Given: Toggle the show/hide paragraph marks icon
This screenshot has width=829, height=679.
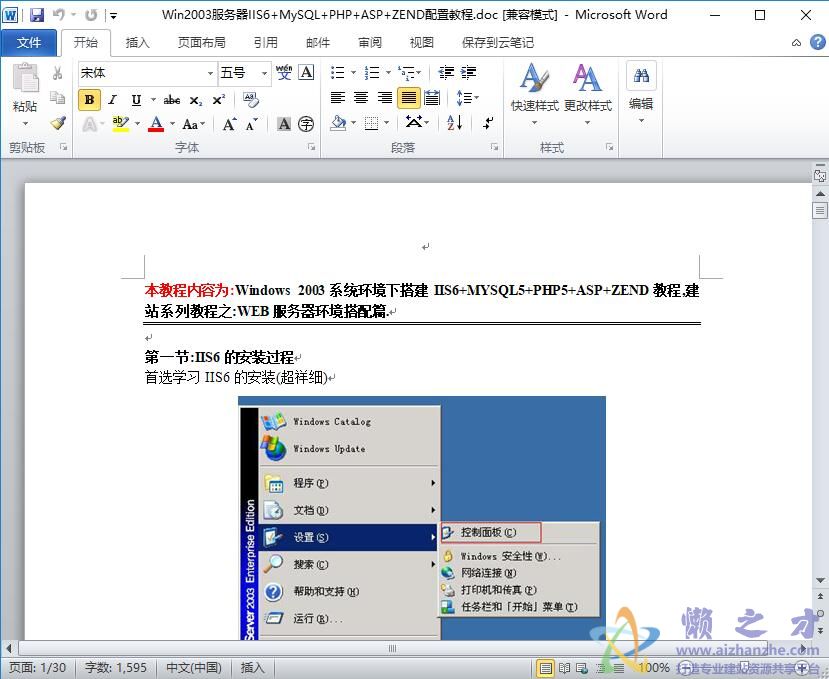Looking at the screenshot, I should [x=489, y=122].
